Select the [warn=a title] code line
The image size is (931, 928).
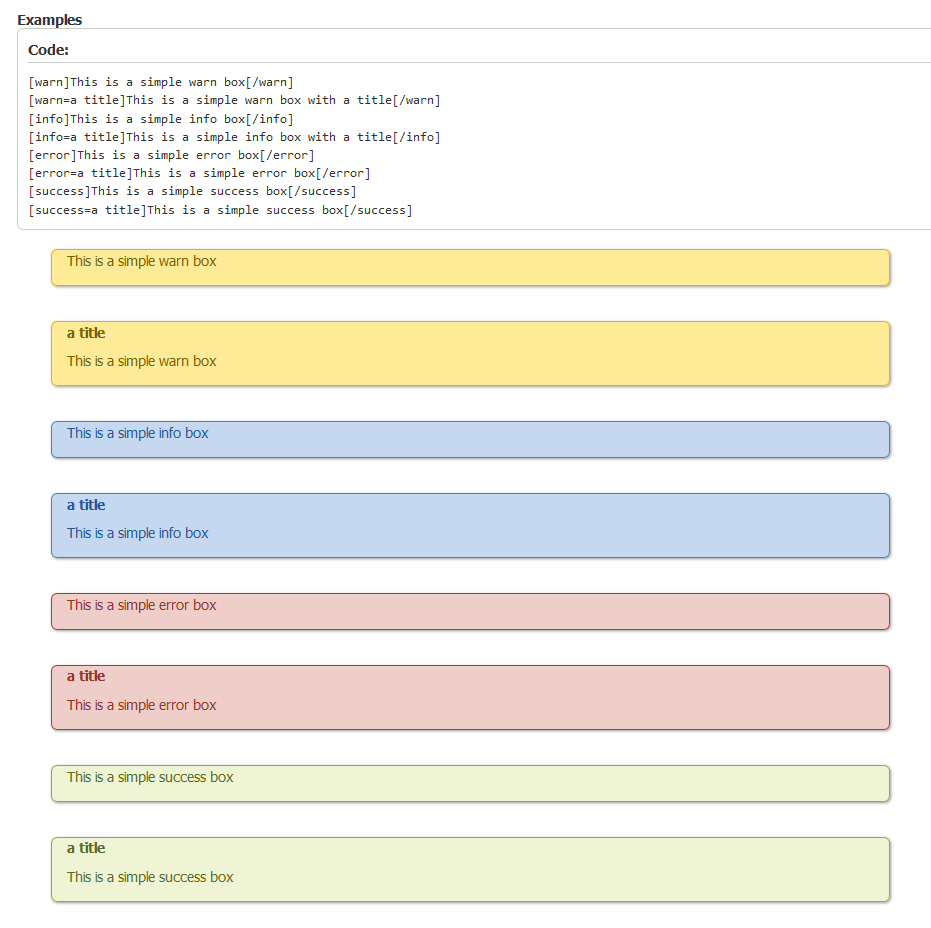click(x=234, y=100)
